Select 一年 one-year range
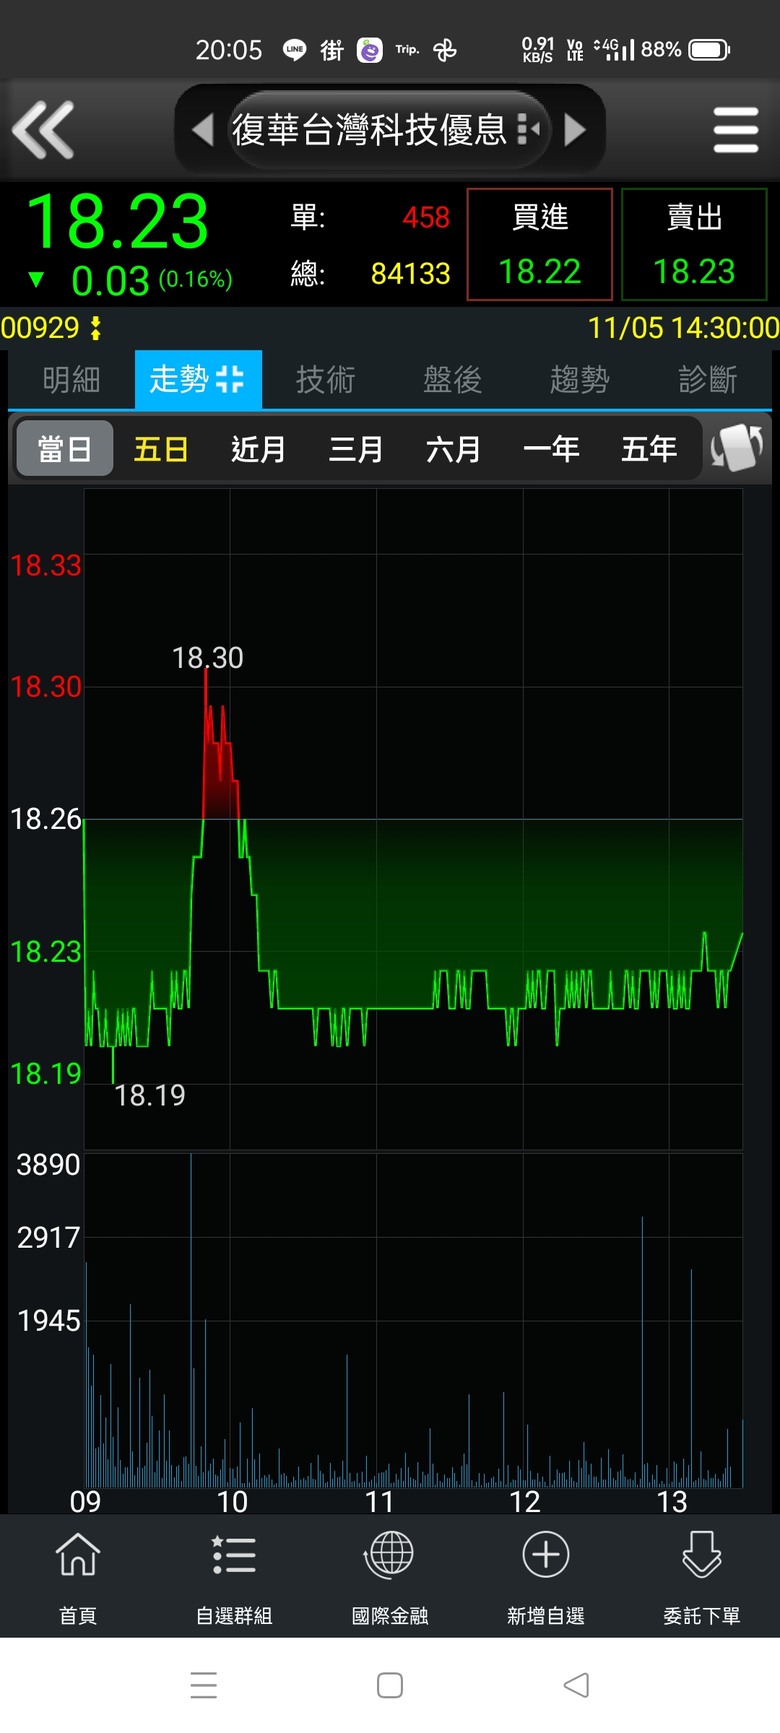The width and height of the screenshot is (780, 1733). (x=551, y=449)
